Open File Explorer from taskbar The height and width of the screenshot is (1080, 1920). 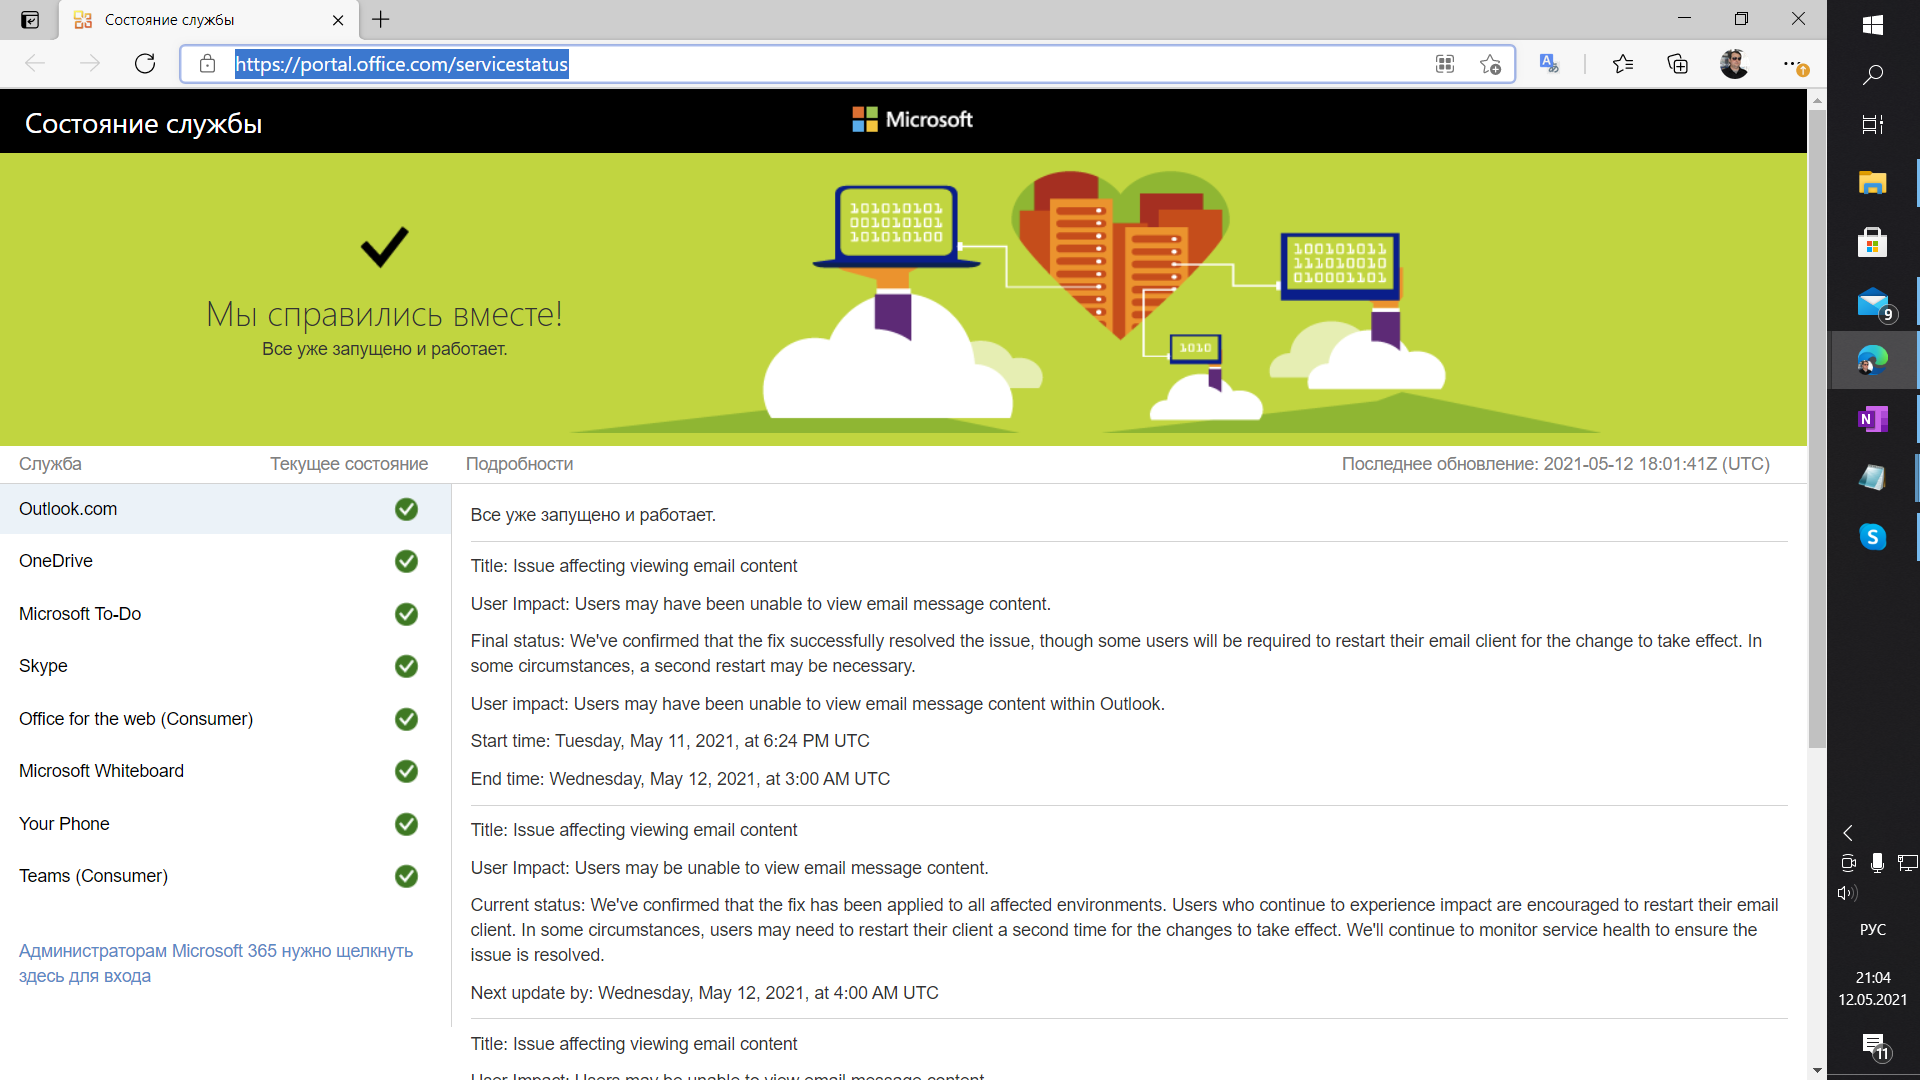1873,183
